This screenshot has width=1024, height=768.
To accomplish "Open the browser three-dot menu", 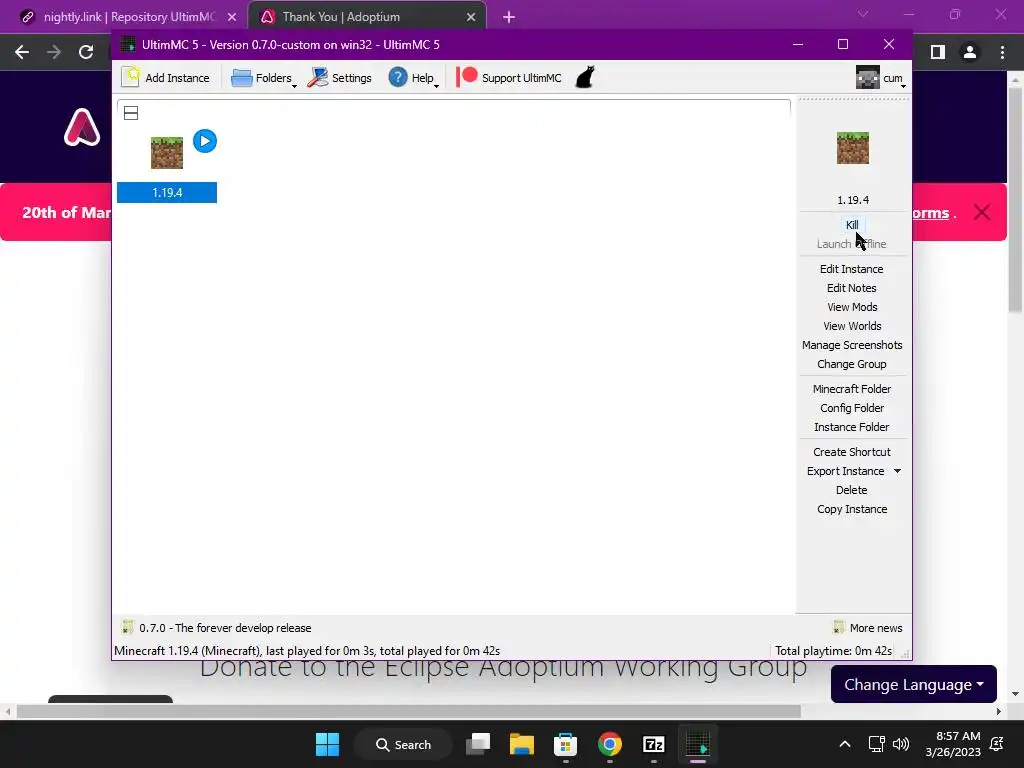I will point(1002,52).
